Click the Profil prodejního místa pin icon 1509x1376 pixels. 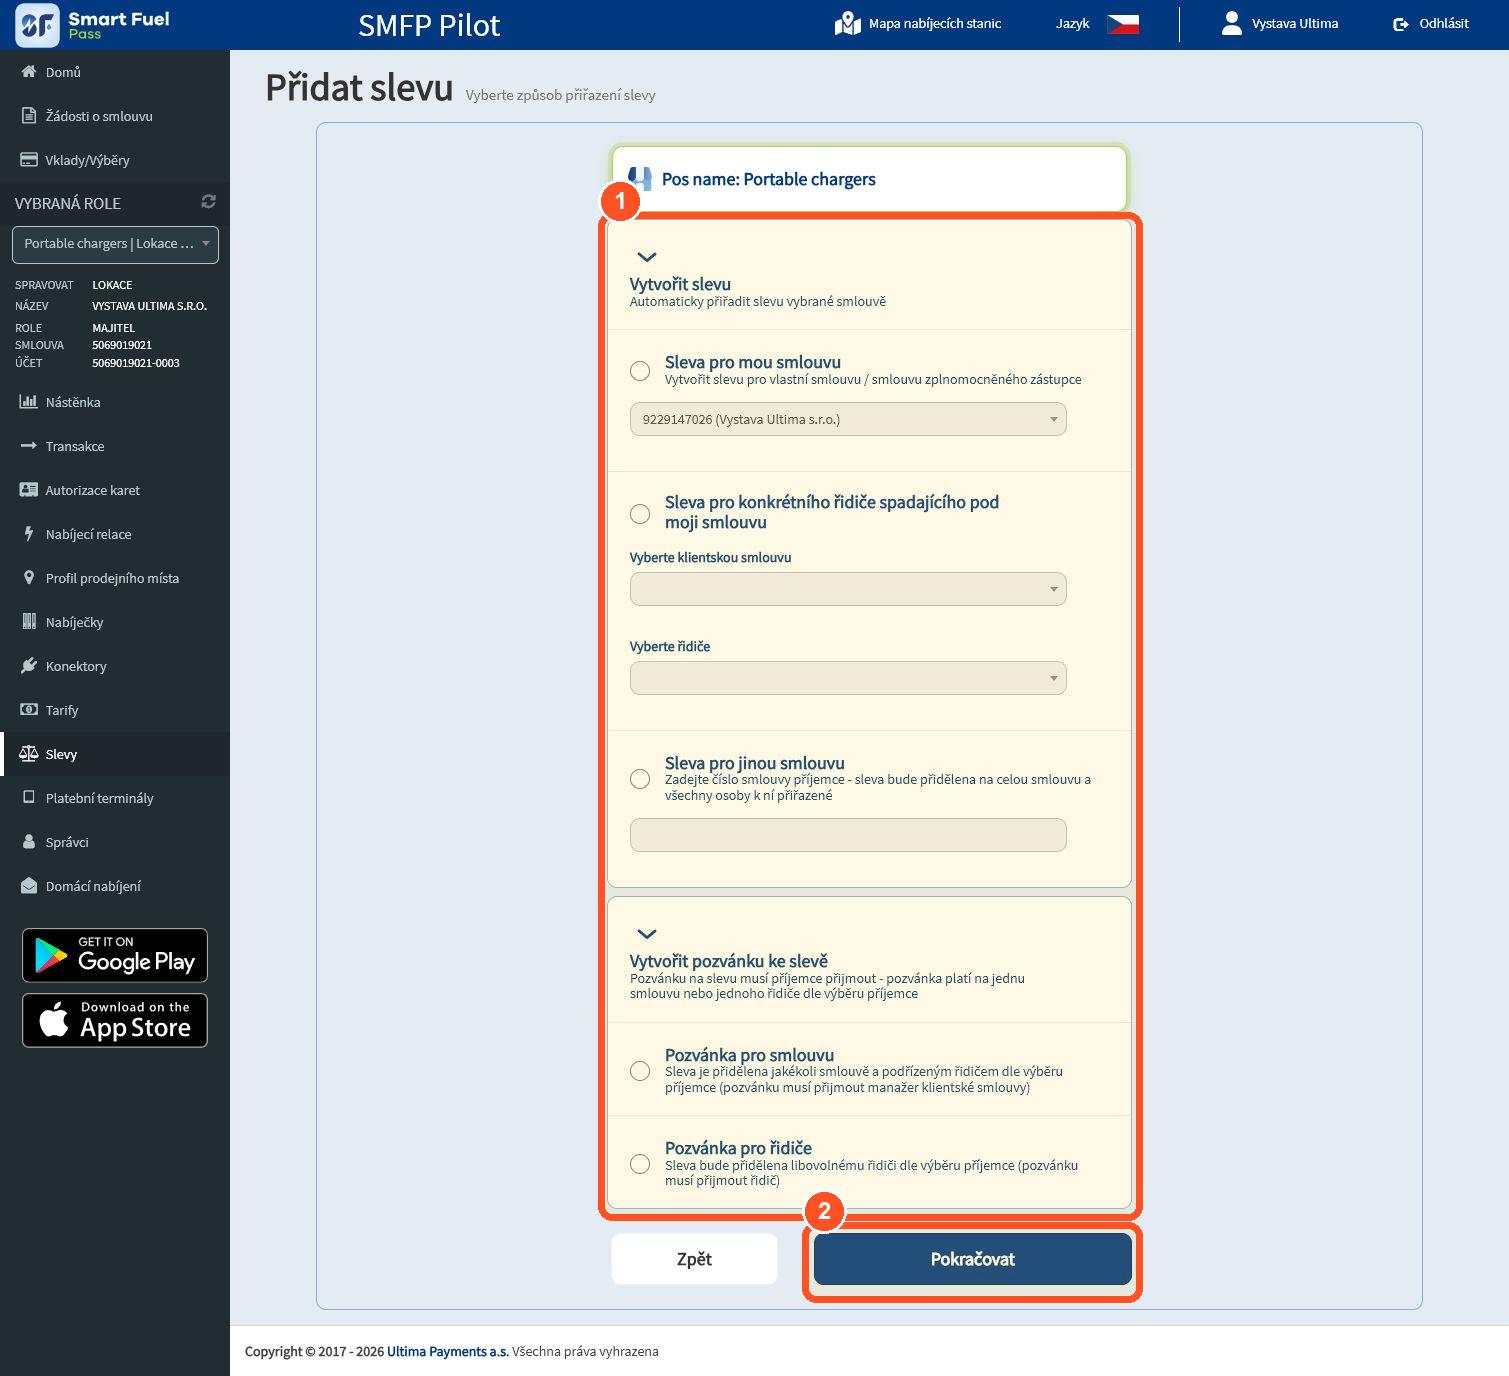click(29, 578)
